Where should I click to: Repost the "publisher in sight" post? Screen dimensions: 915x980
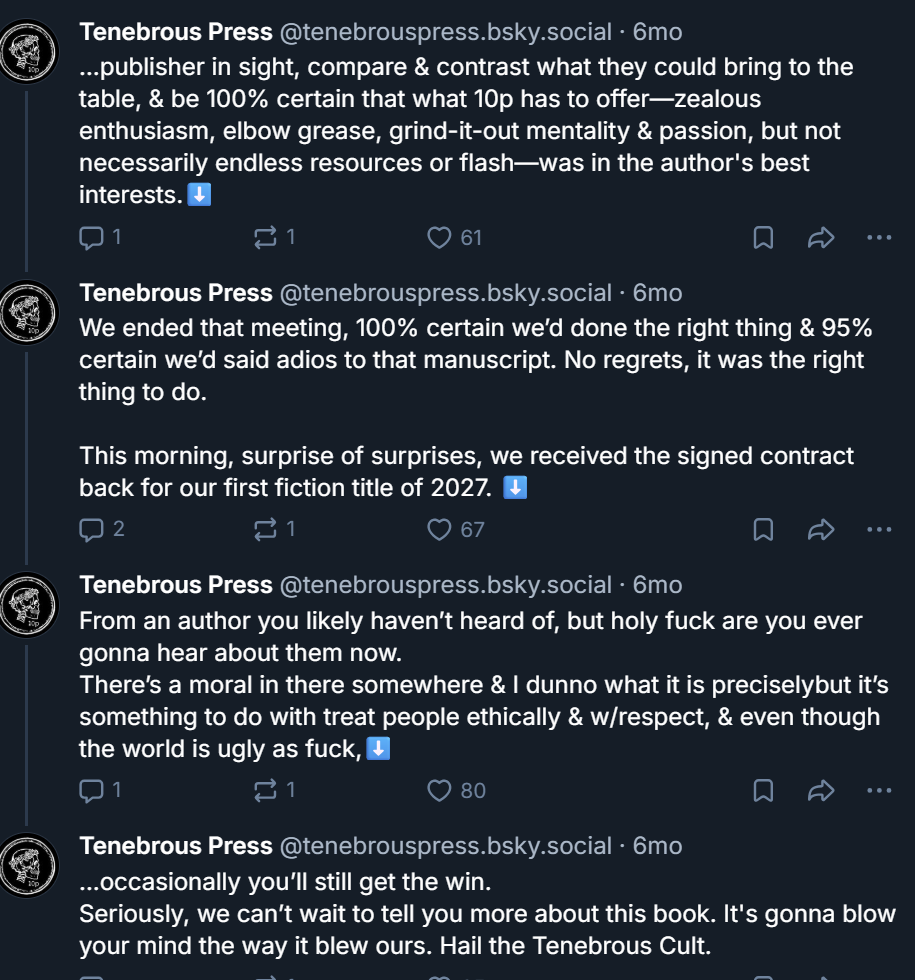point(266,237)
